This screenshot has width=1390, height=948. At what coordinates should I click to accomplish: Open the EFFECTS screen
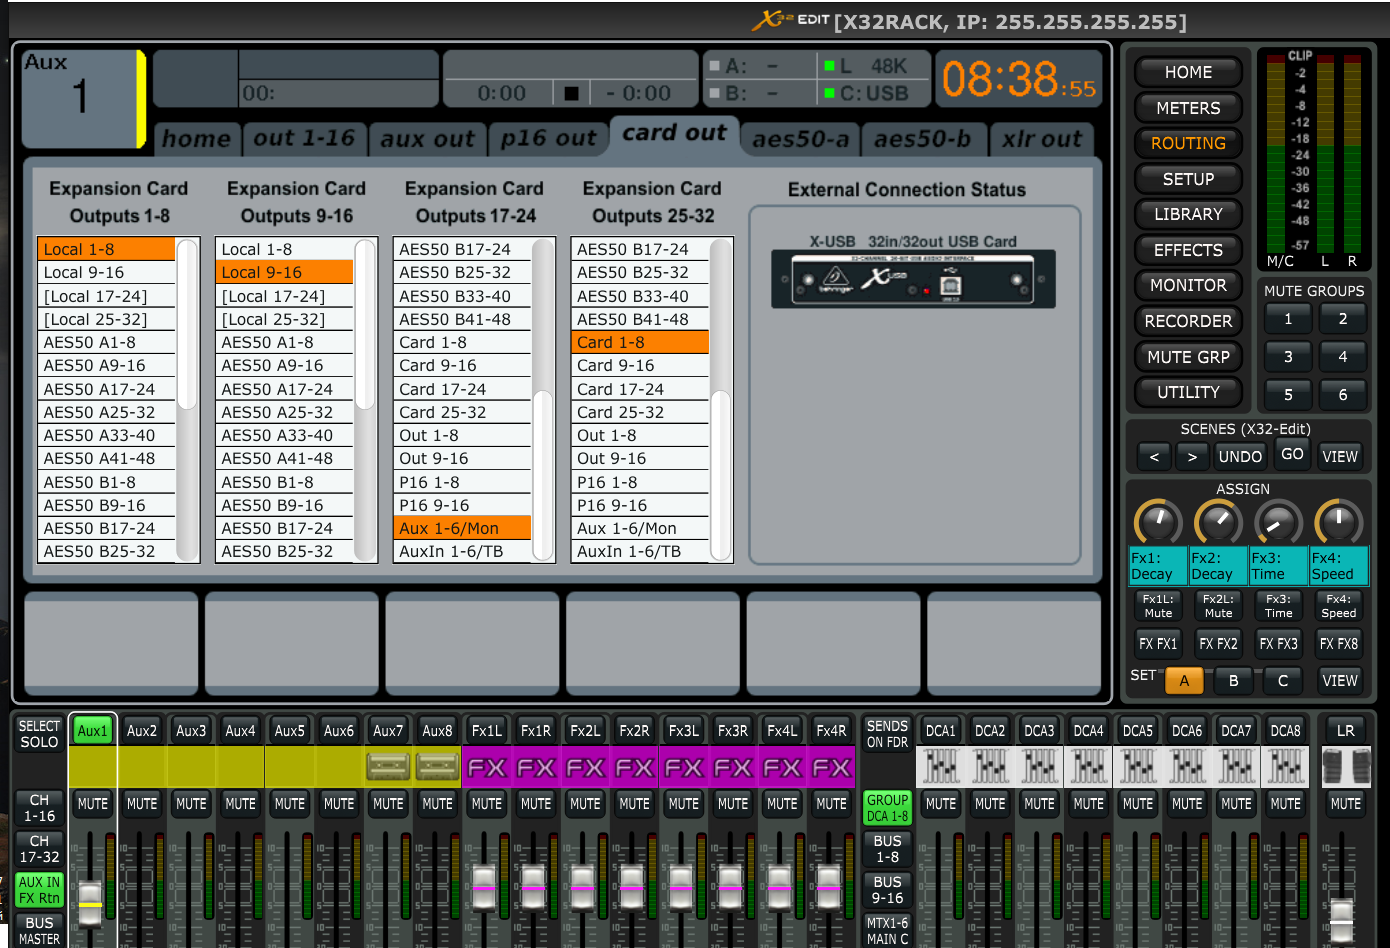click(1188, 250)
